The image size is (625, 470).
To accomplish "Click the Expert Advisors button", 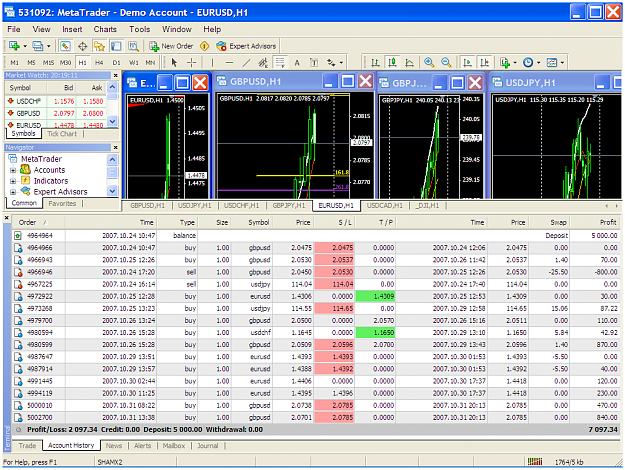I will (246, 46).
